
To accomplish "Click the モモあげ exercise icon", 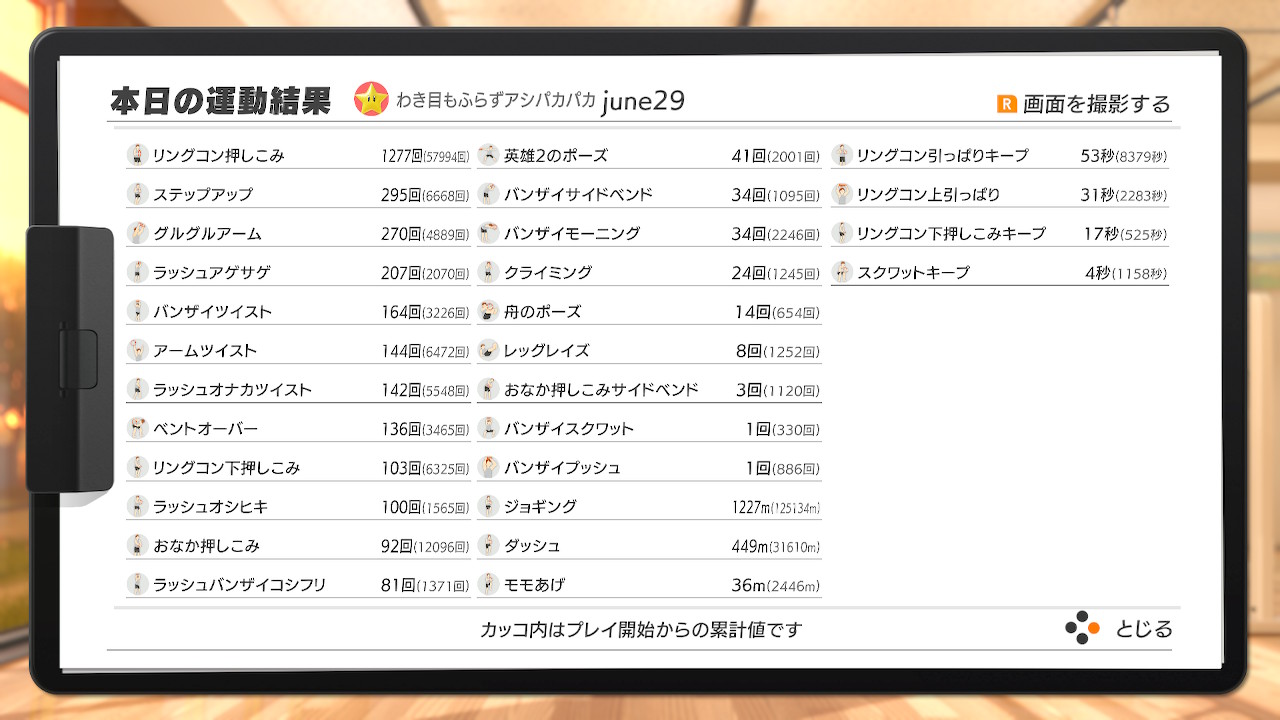I will (488, 584).
